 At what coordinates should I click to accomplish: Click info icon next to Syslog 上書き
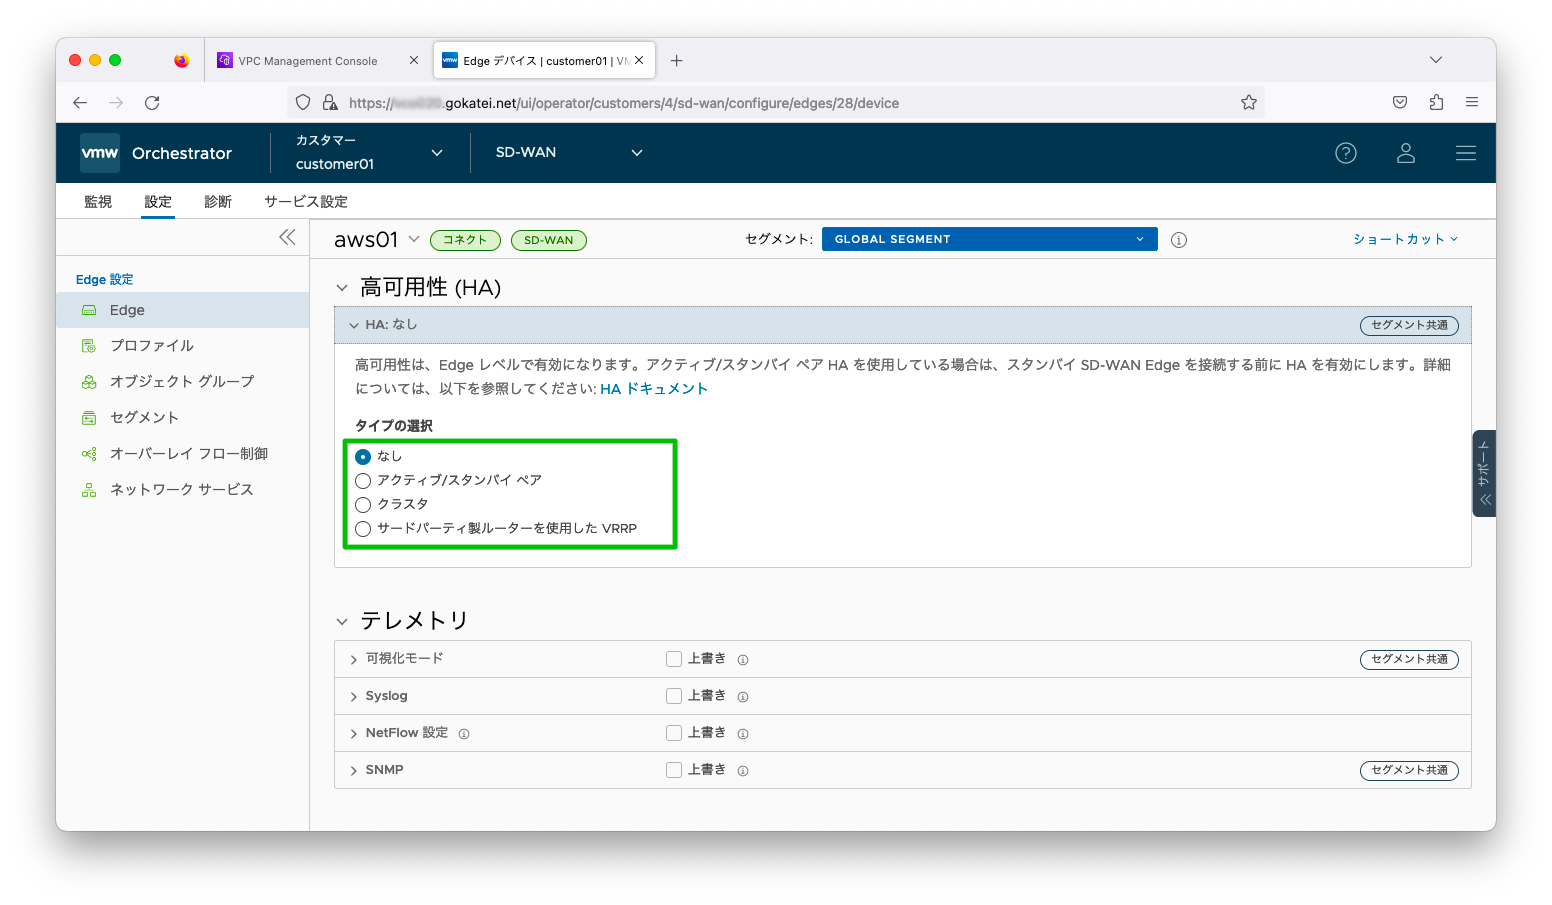click(743, 697)
